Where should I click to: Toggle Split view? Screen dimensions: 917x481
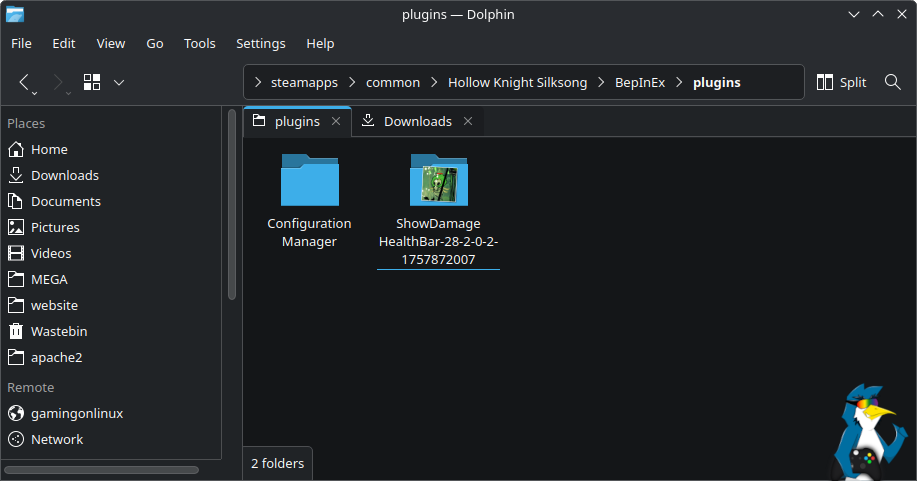tap(841, 82)
